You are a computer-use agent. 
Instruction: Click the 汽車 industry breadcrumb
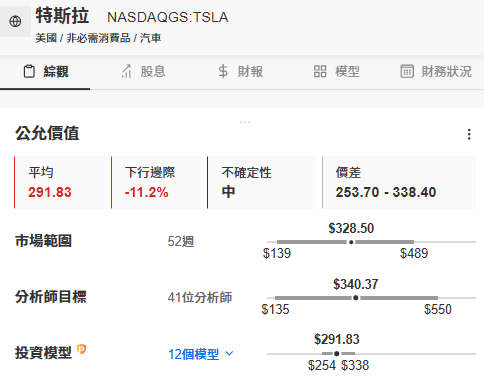pos(150,38)
